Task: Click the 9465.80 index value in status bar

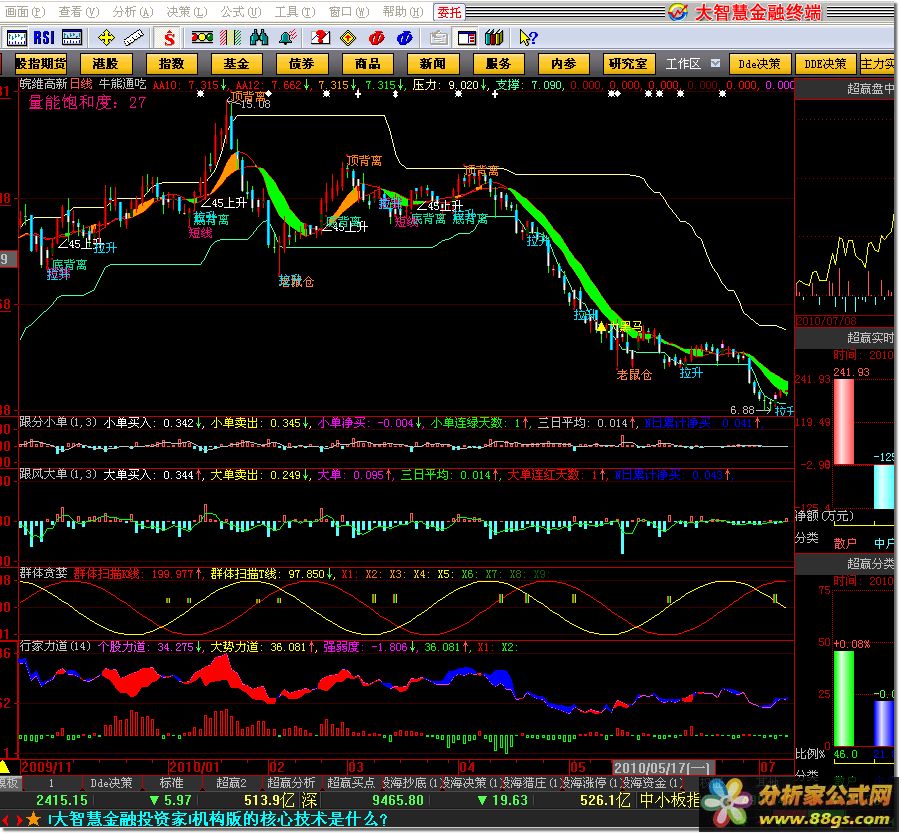Action: 398,800
